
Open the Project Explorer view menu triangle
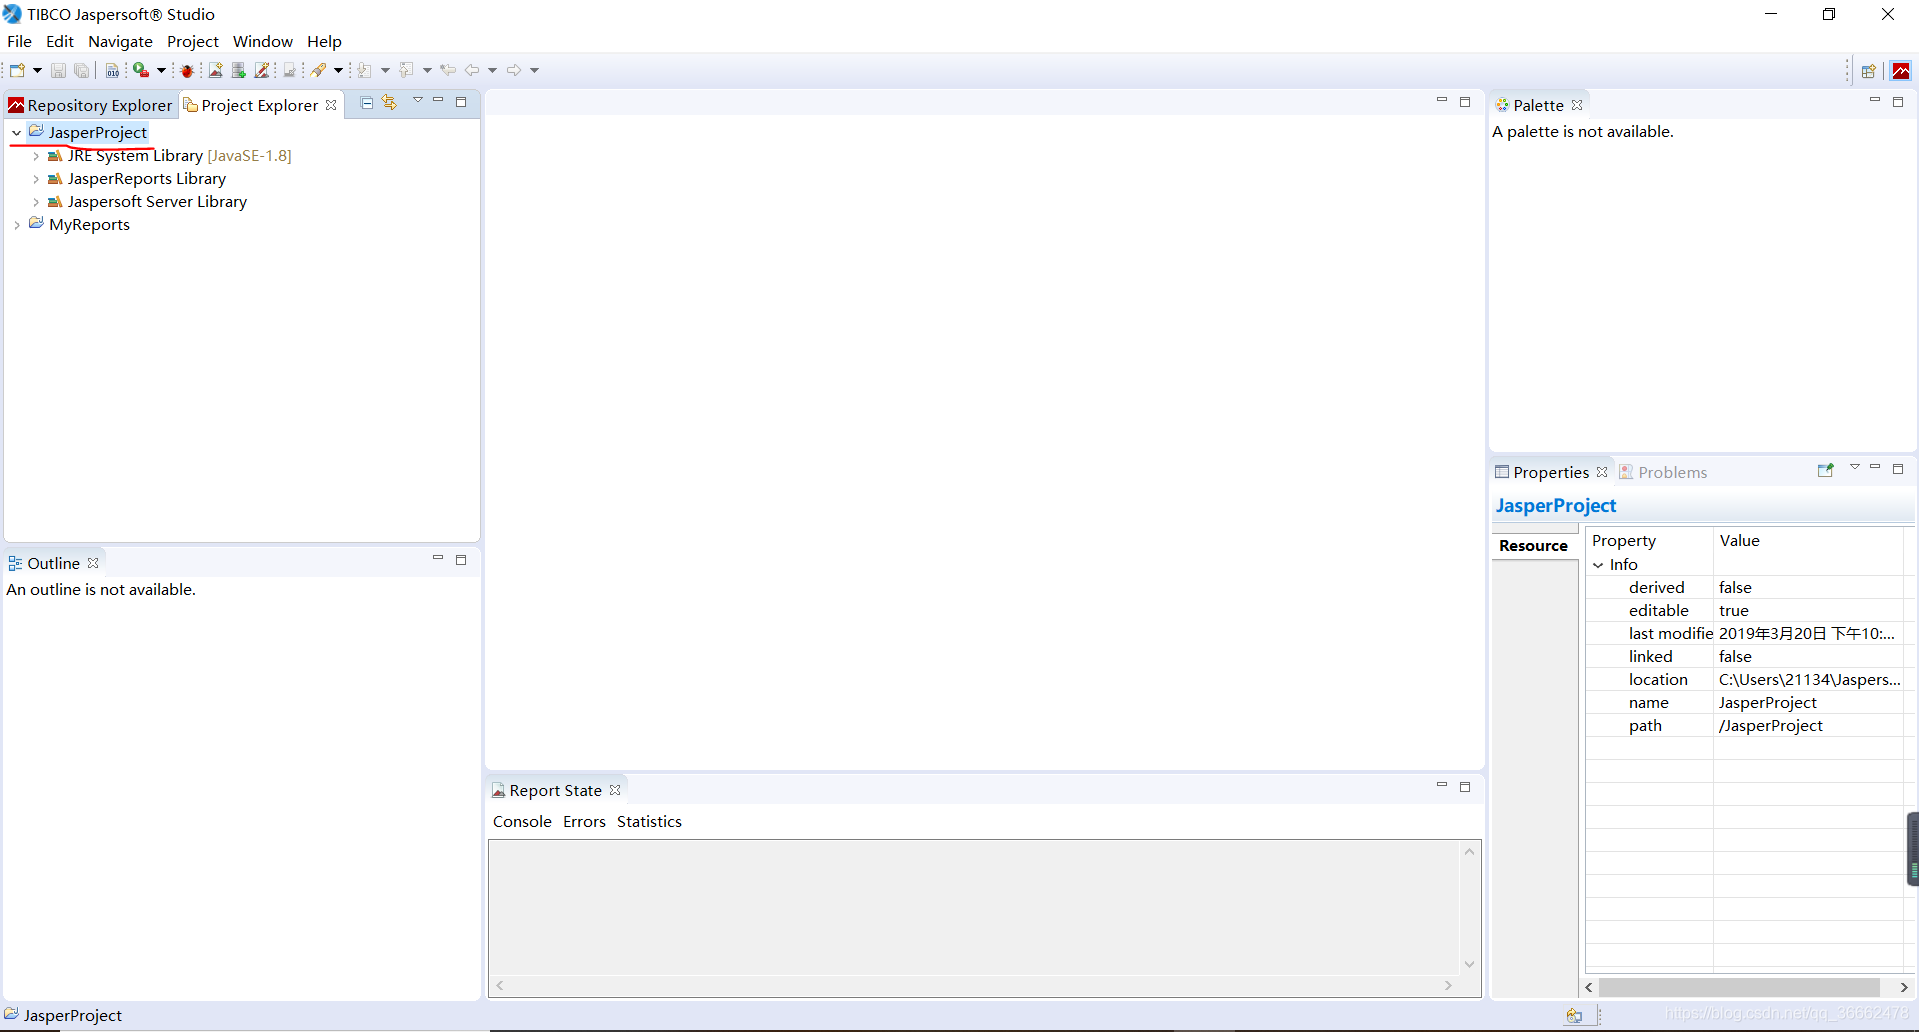click(418, 100)
